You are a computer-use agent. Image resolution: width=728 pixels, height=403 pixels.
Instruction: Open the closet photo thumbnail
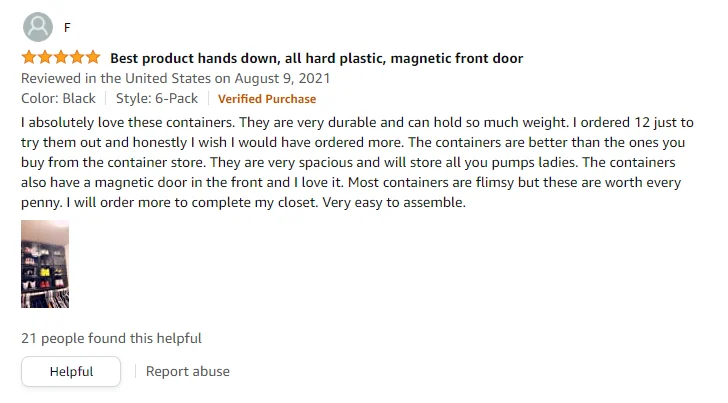coord(45,264)
